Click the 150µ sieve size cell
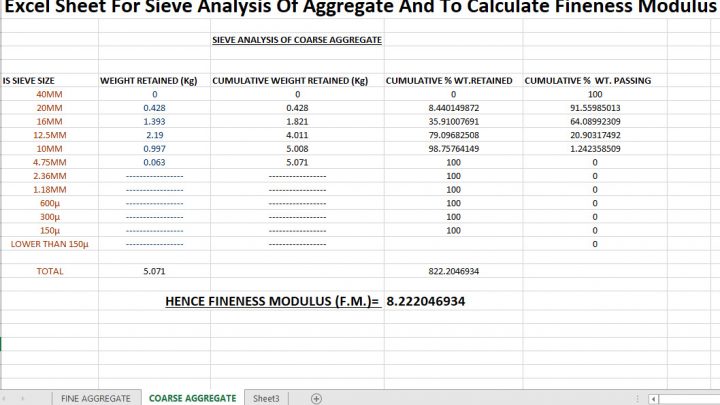Viewport: 720px width, 405px height. click(50, 231)
